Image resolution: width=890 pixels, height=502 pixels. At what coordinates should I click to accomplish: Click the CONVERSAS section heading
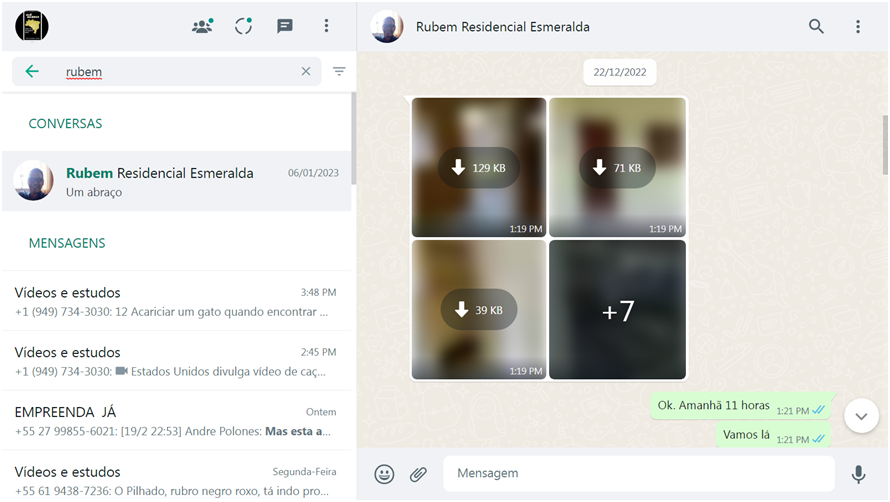click(65, 123)
